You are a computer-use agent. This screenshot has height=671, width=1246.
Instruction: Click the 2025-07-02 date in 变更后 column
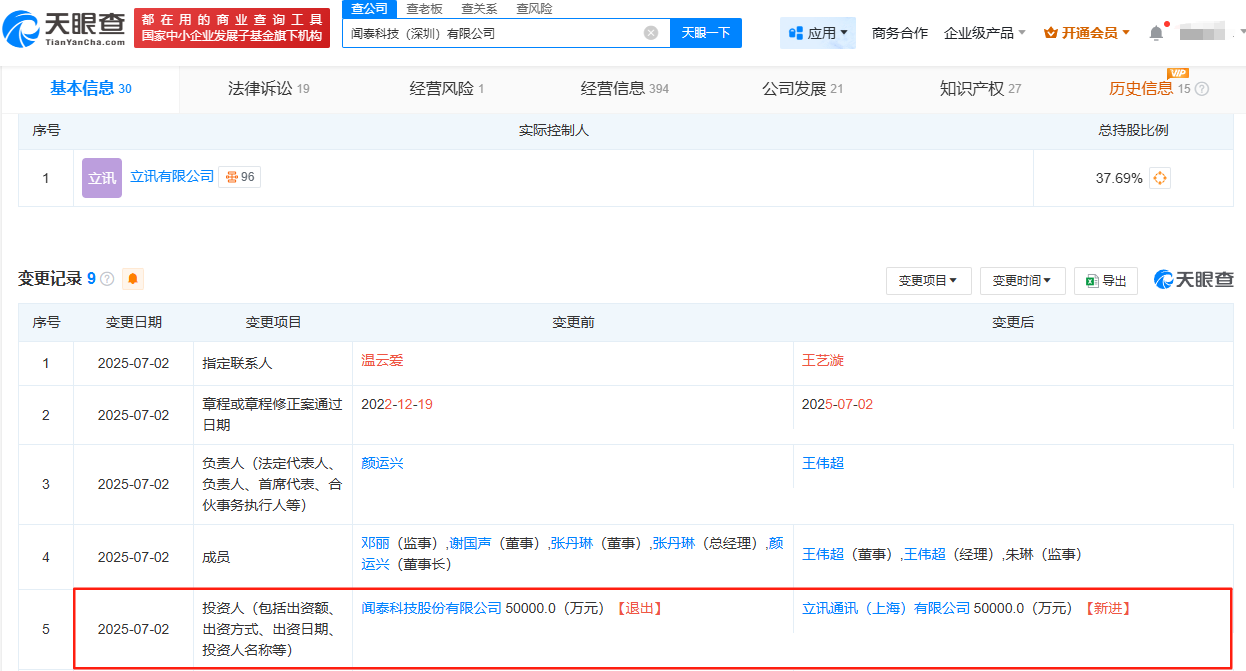point(838,404)
